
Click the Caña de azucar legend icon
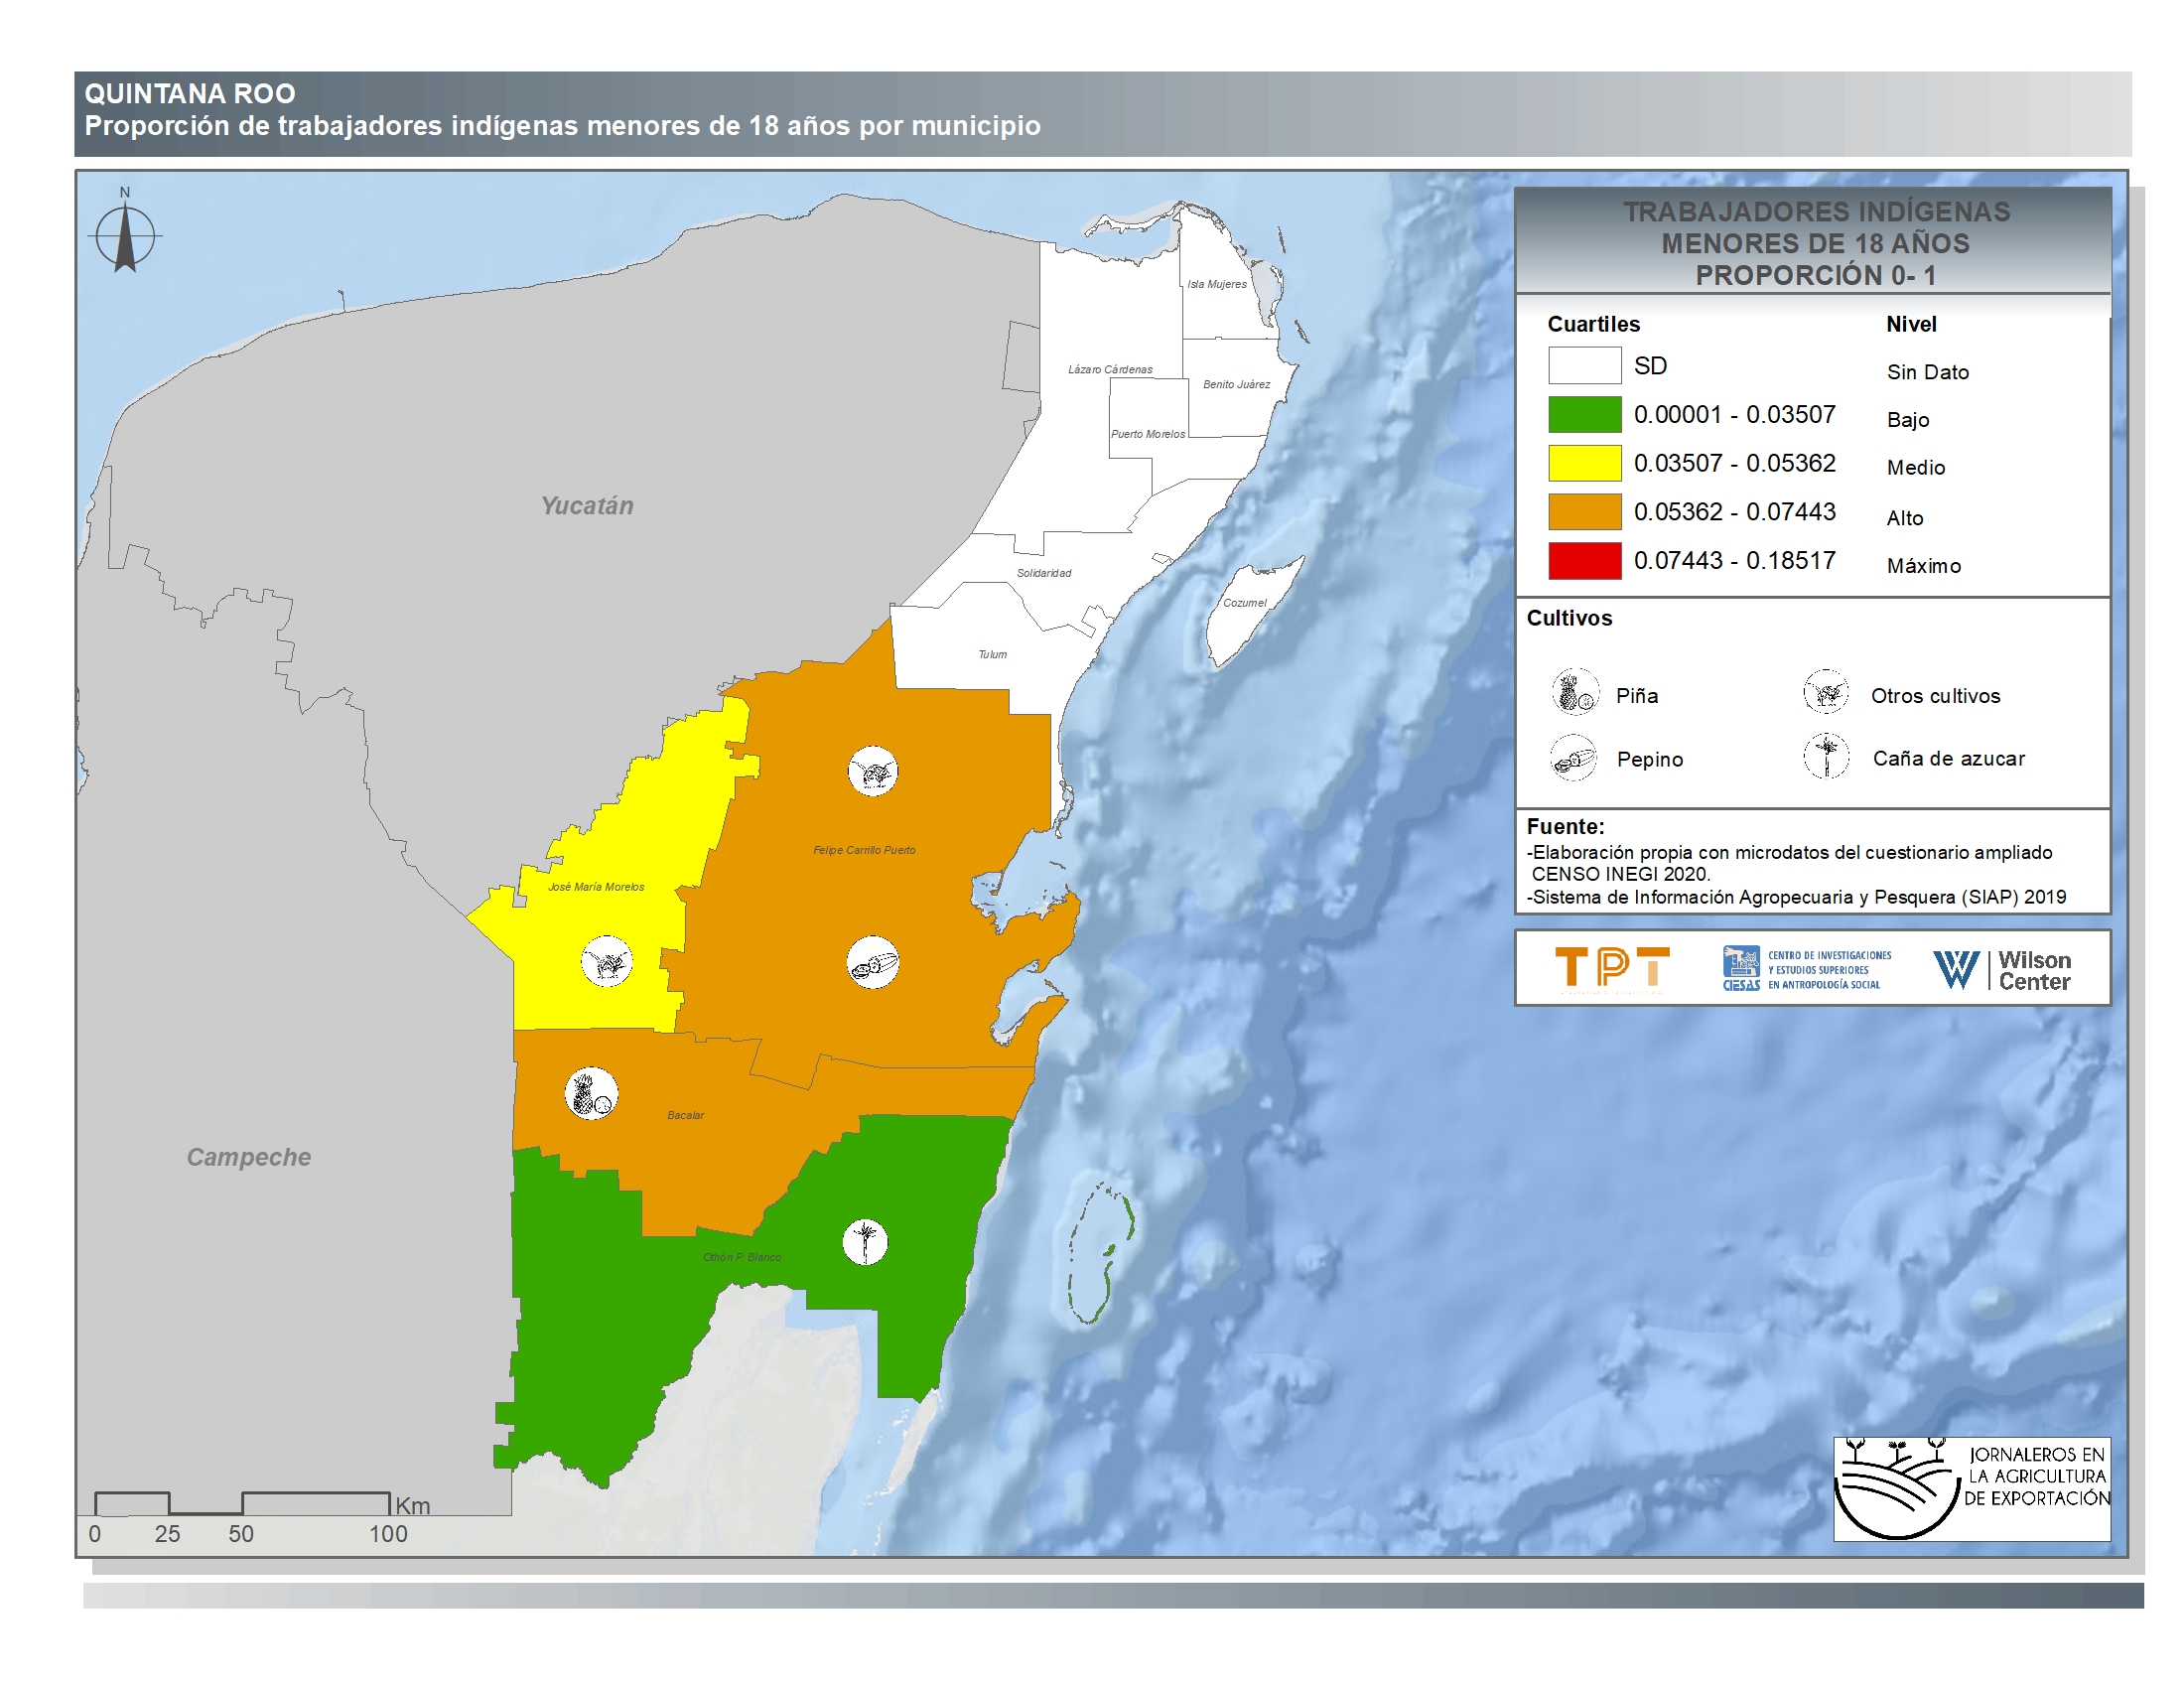[1827, 757]
